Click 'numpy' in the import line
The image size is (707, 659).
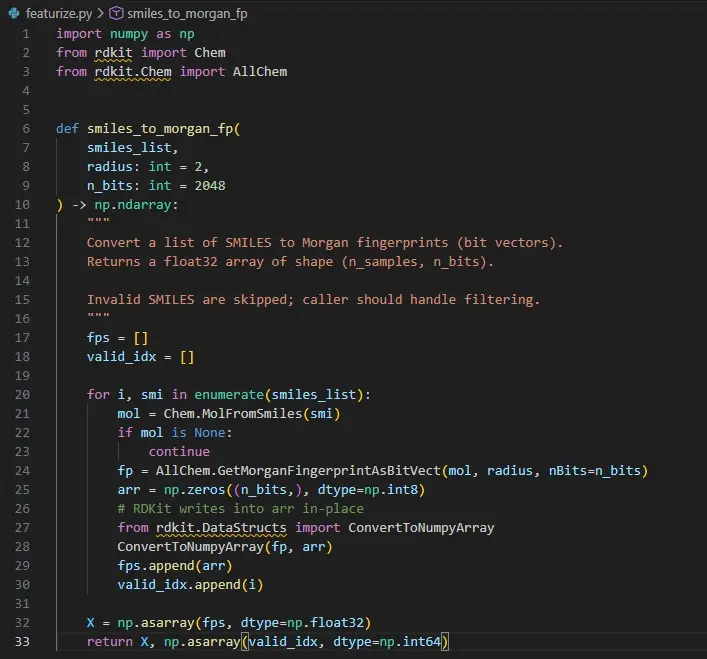coord(129,34)
